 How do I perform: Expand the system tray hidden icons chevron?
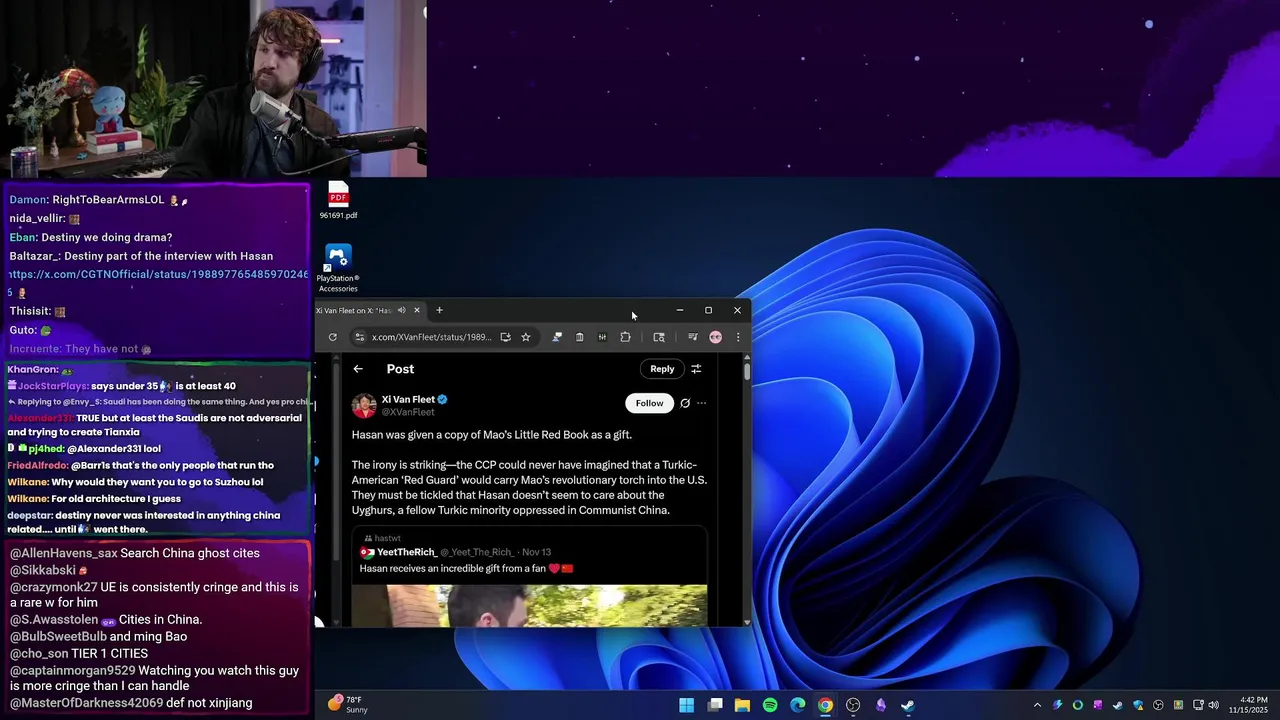tap(1037, 705)
